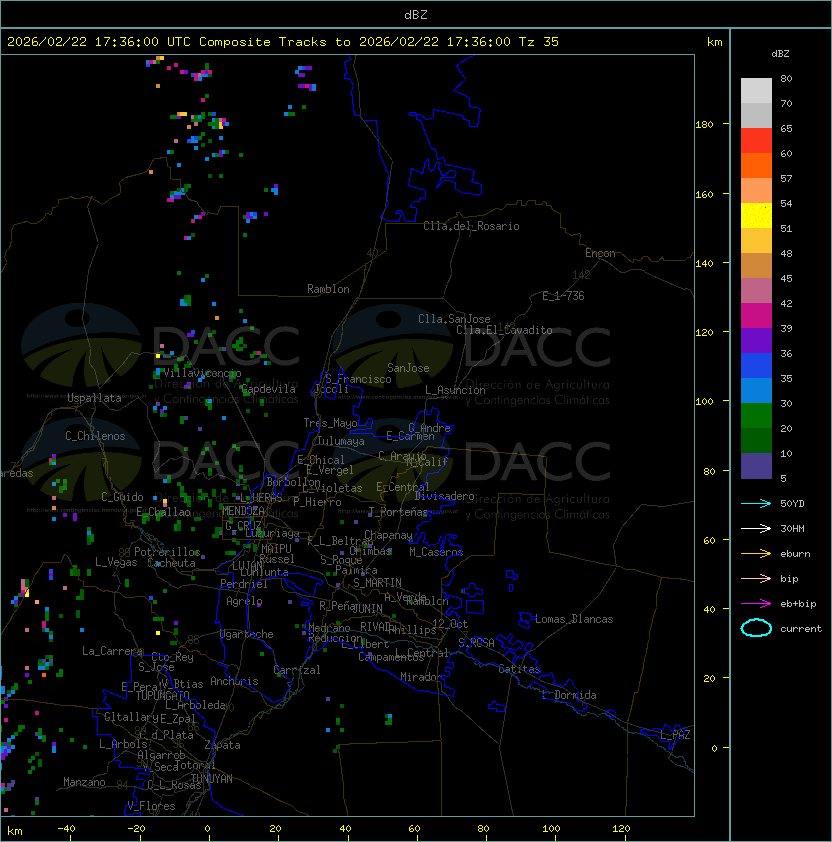832x842 pixels.
Task: Click the TUNUYAN label on map
Action: click(x=212, y=778)
